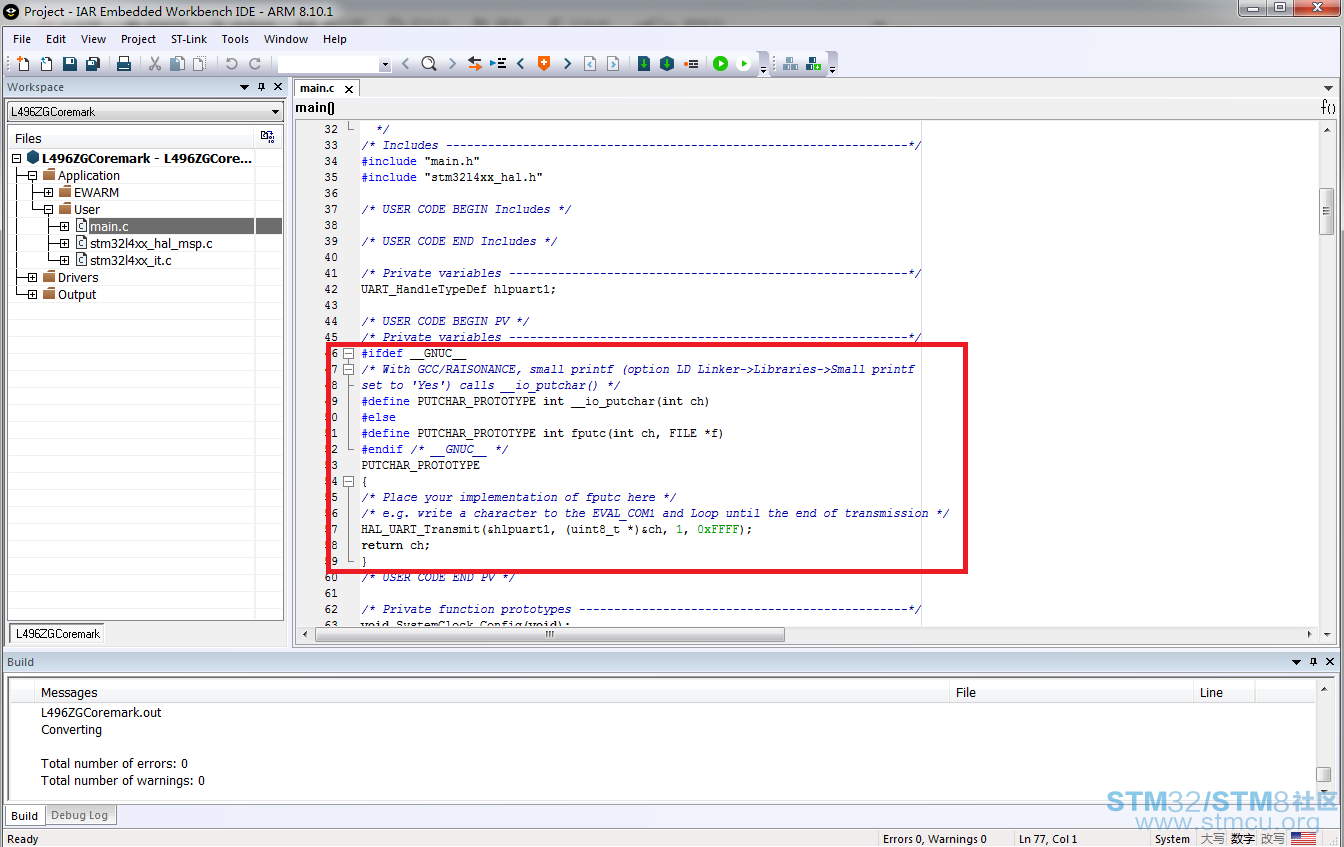Screen dimensions: 1344x847
Task: Click the Replace arrows icon
Action: [475, 64]
